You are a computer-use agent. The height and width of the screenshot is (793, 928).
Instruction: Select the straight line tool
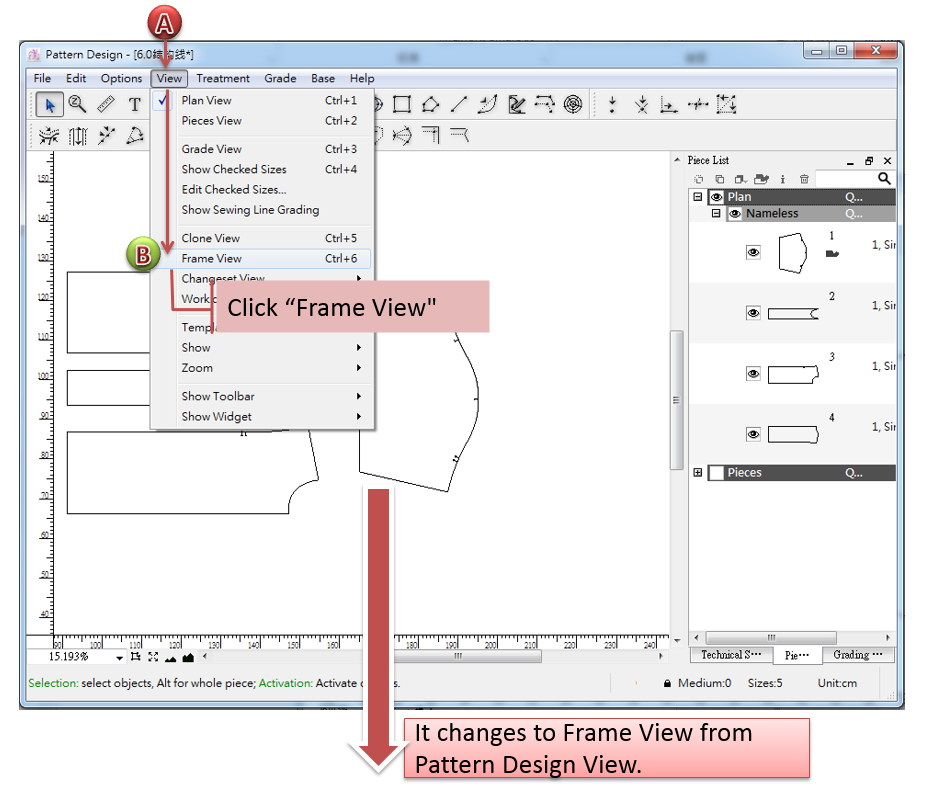pyautogui.click(x=458, y=104)
